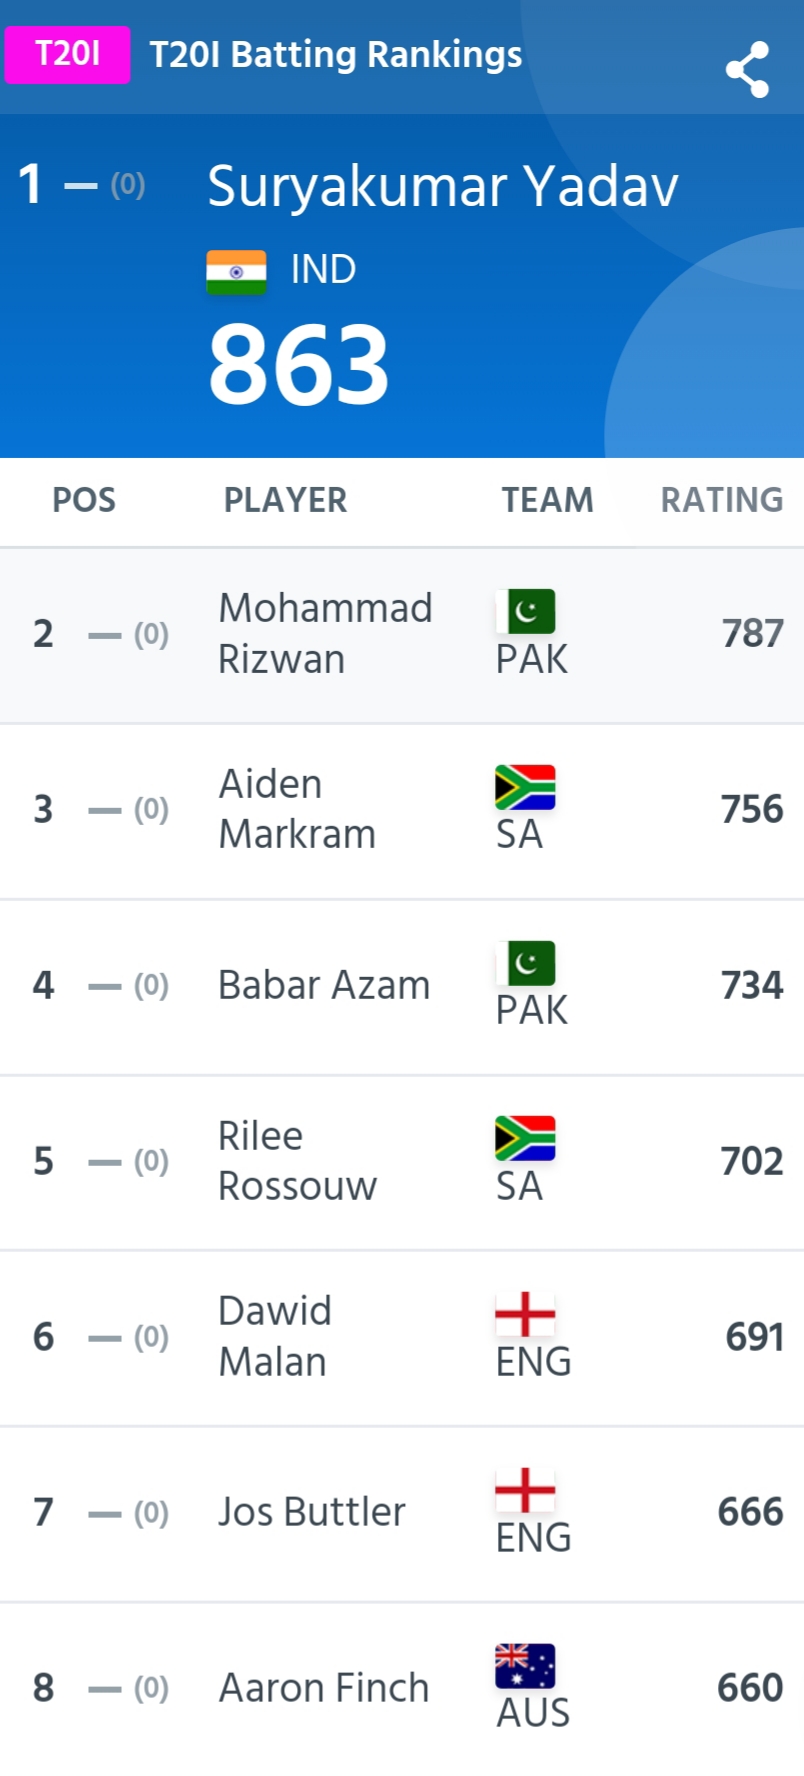Select the Babar Azam name
The image size is (804, 1776).
[324, 985]
